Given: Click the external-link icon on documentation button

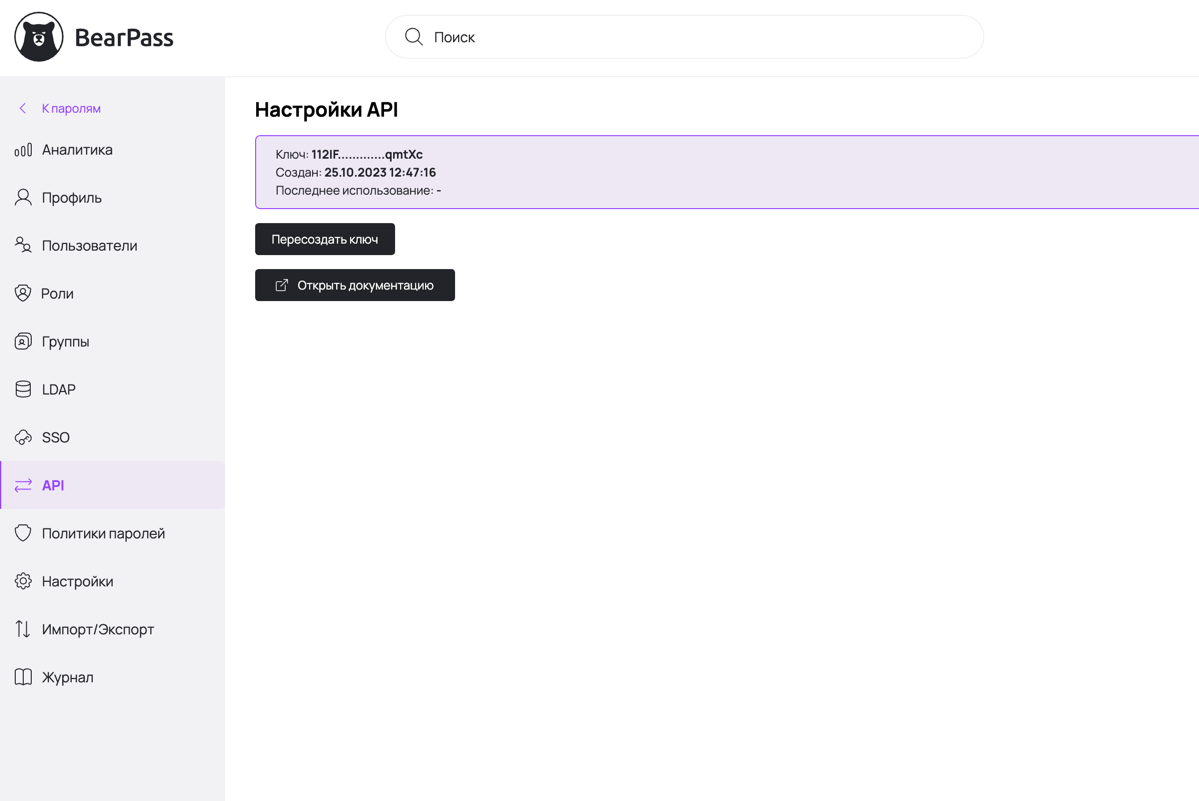Looking at the screenshot, I should tap(279, 285).
